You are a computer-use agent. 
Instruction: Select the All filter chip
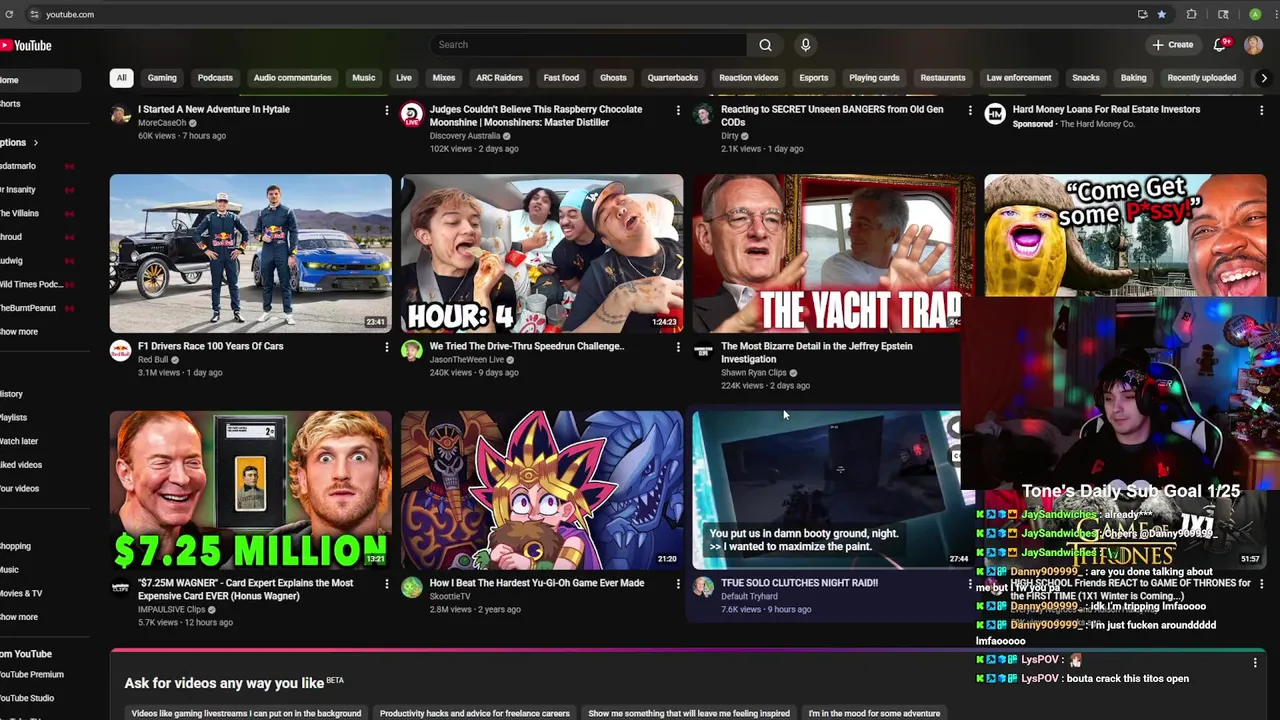point(121,78)
